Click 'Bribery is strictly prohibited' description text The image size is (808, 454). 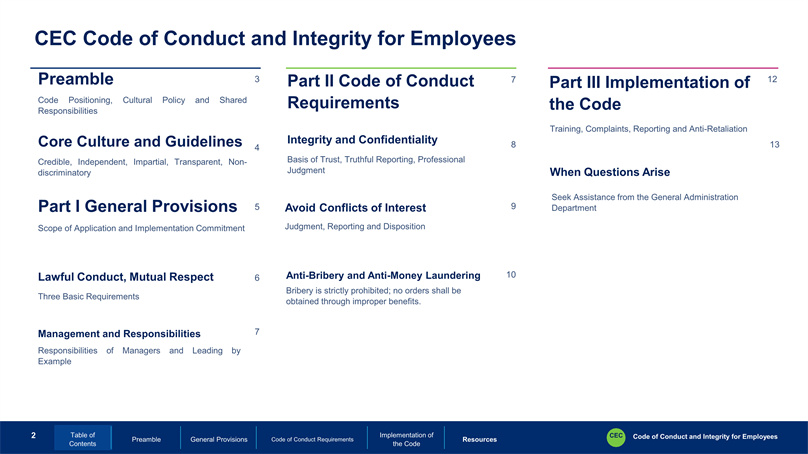tap(374, 296)
